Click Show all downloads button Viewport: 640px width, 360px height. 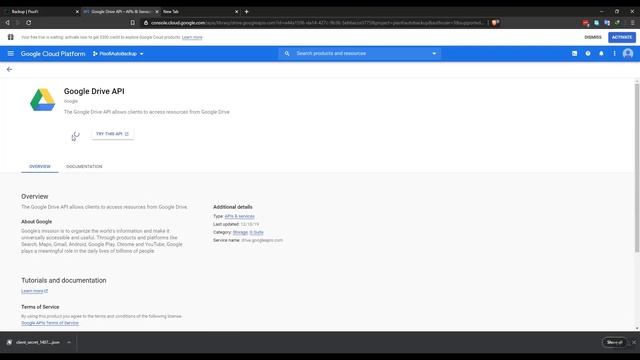point(614,342)
